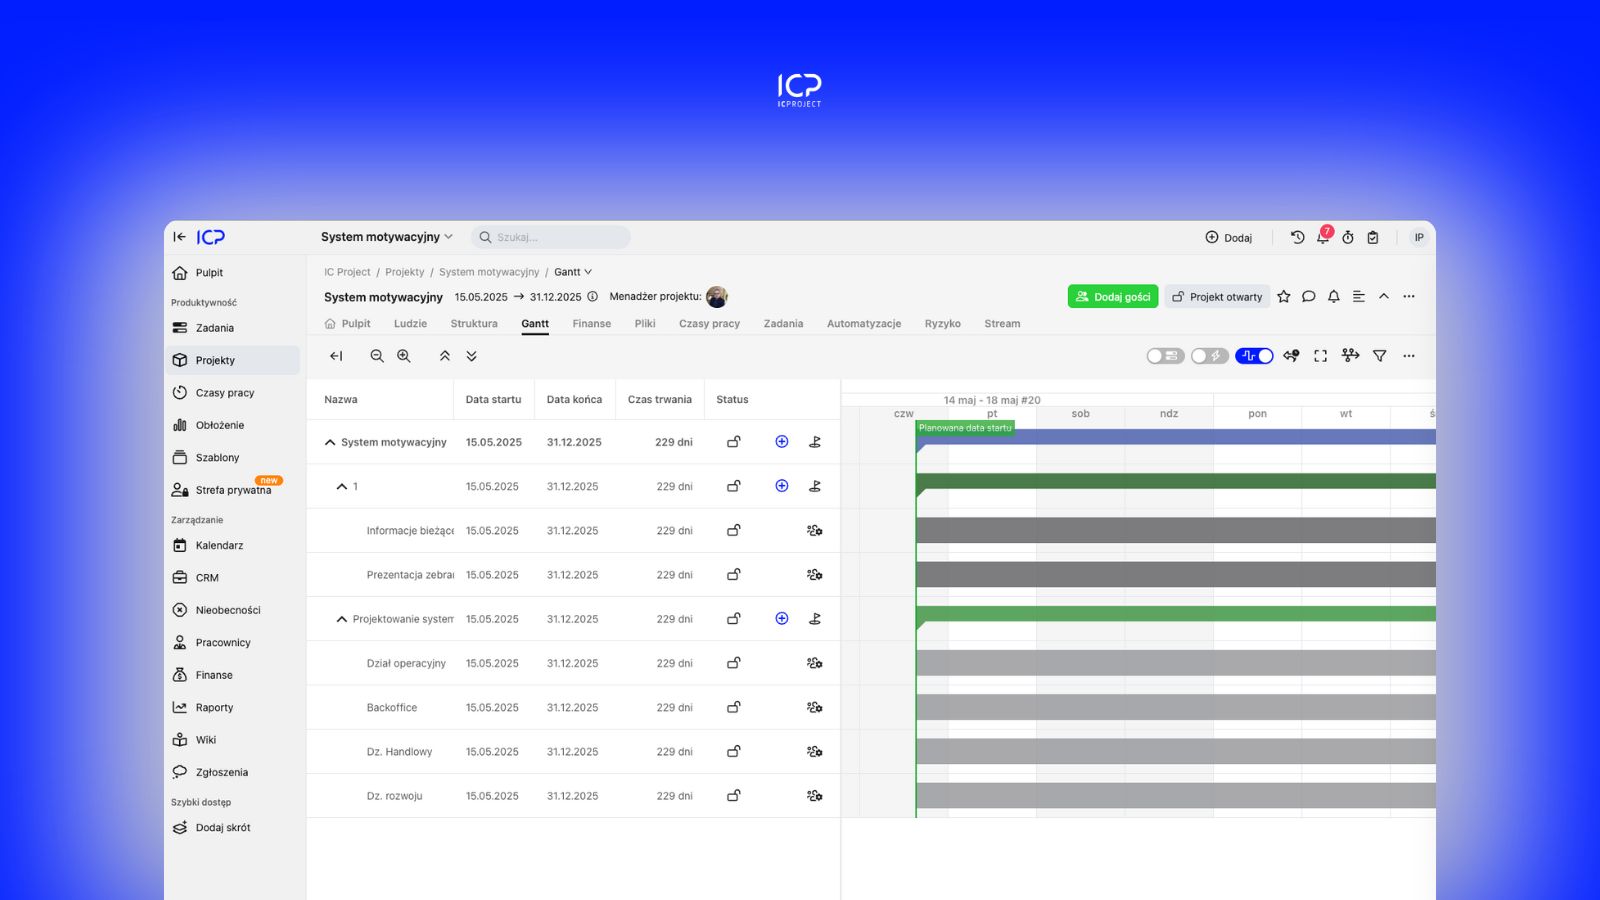Click milestone icon in Projektowanie row
Screen dimensions: 1600x900
pyautogui.click(x=815, y=619)
